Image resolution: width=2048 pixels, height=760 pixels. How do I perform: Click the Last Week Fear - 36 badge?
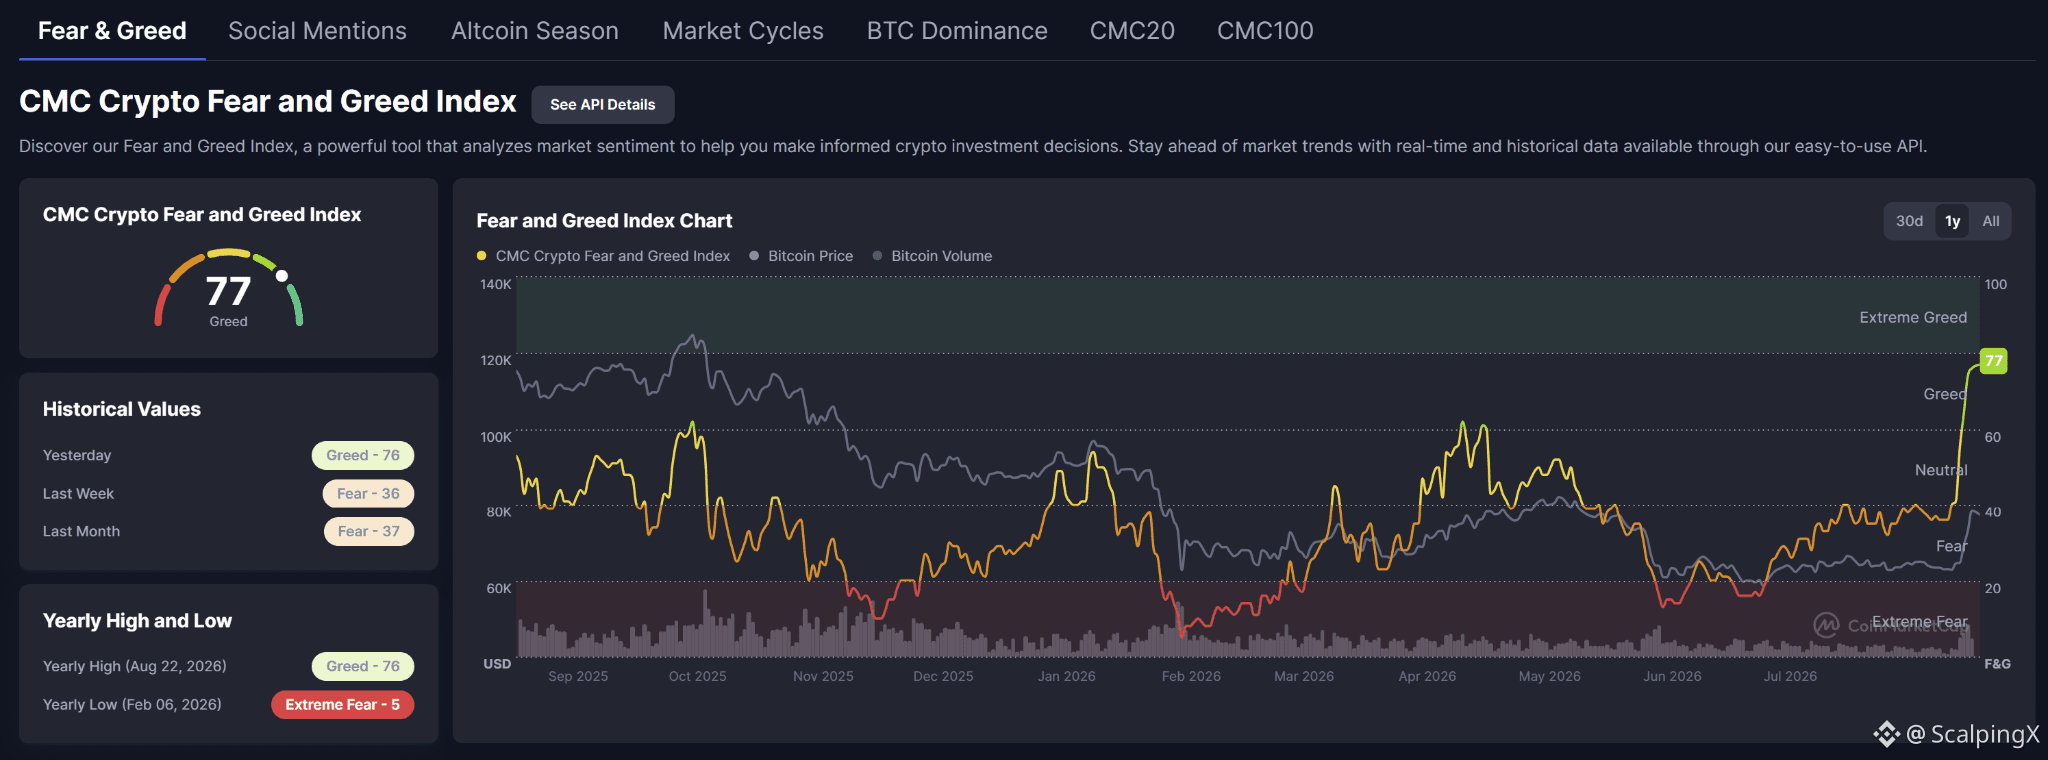pos(368,494)
